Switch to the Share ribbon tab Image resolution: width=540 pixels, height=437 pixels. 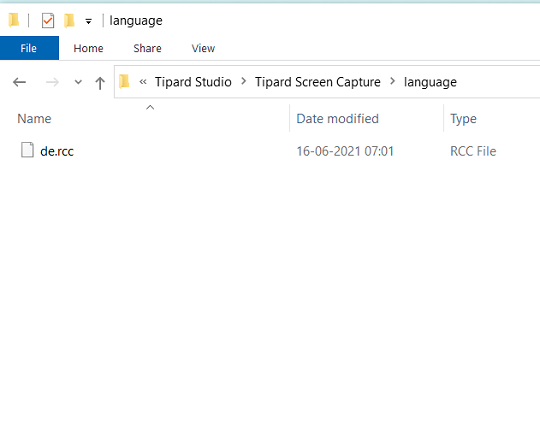coord(147,48)
